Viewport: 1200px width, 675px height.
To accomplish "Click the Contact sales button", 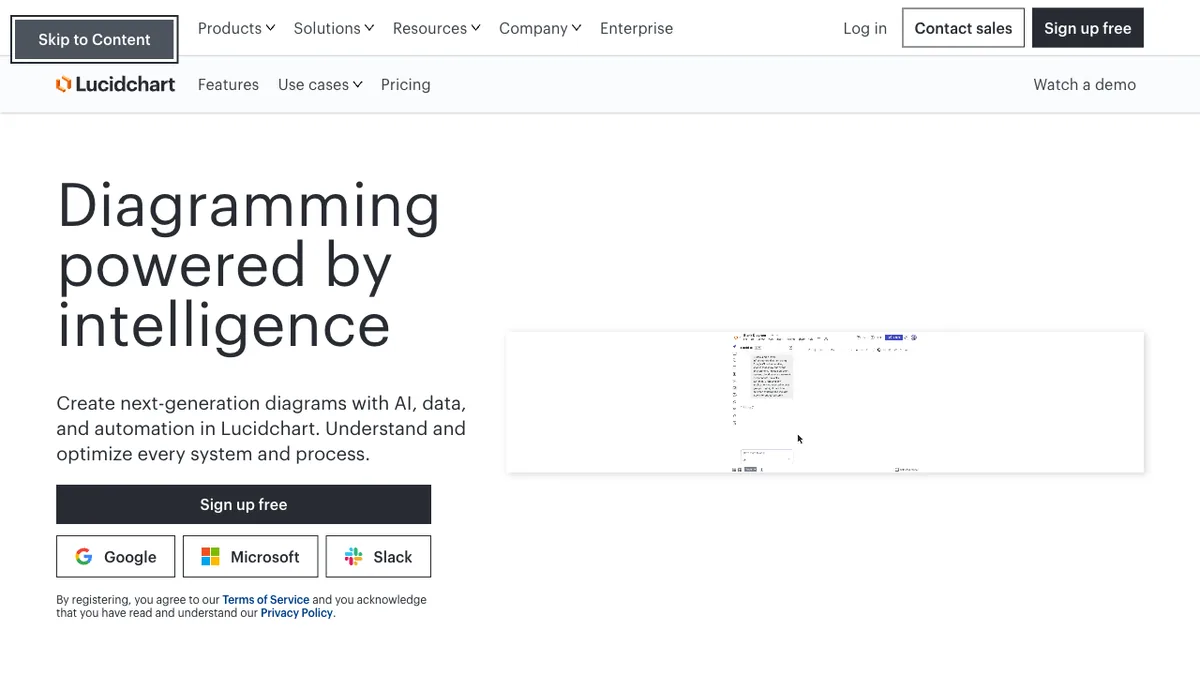I will pyautogui.click(x=963, y=28).
